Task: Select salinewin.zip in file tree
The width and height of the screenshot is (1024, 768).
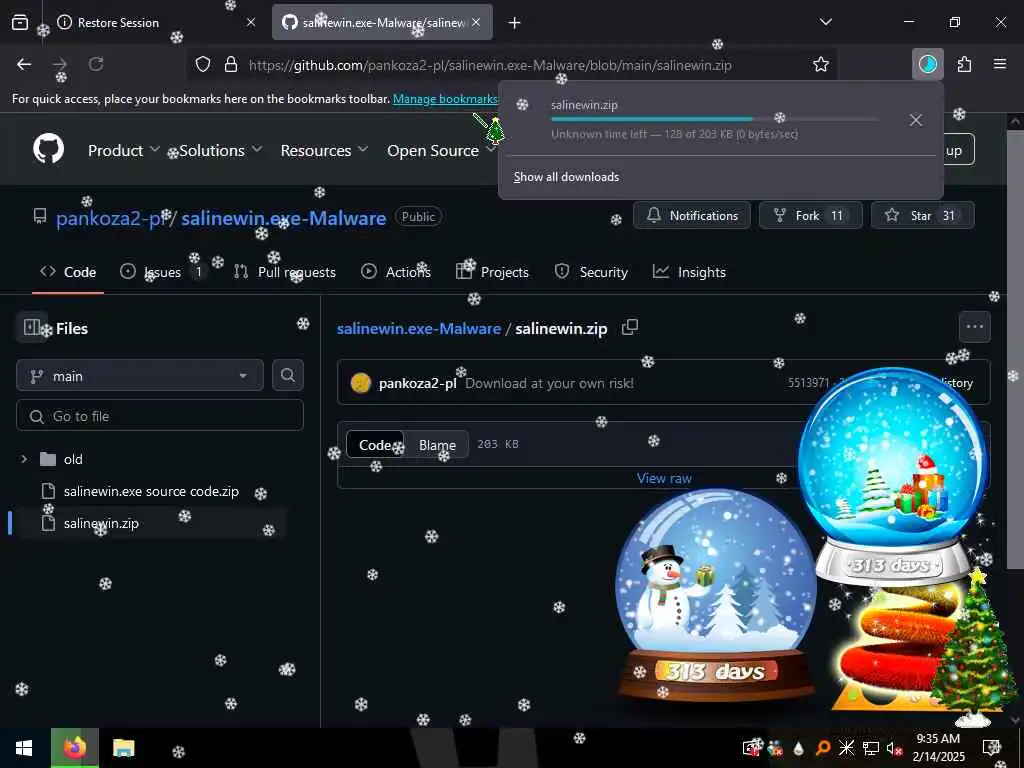Action: 101,523
